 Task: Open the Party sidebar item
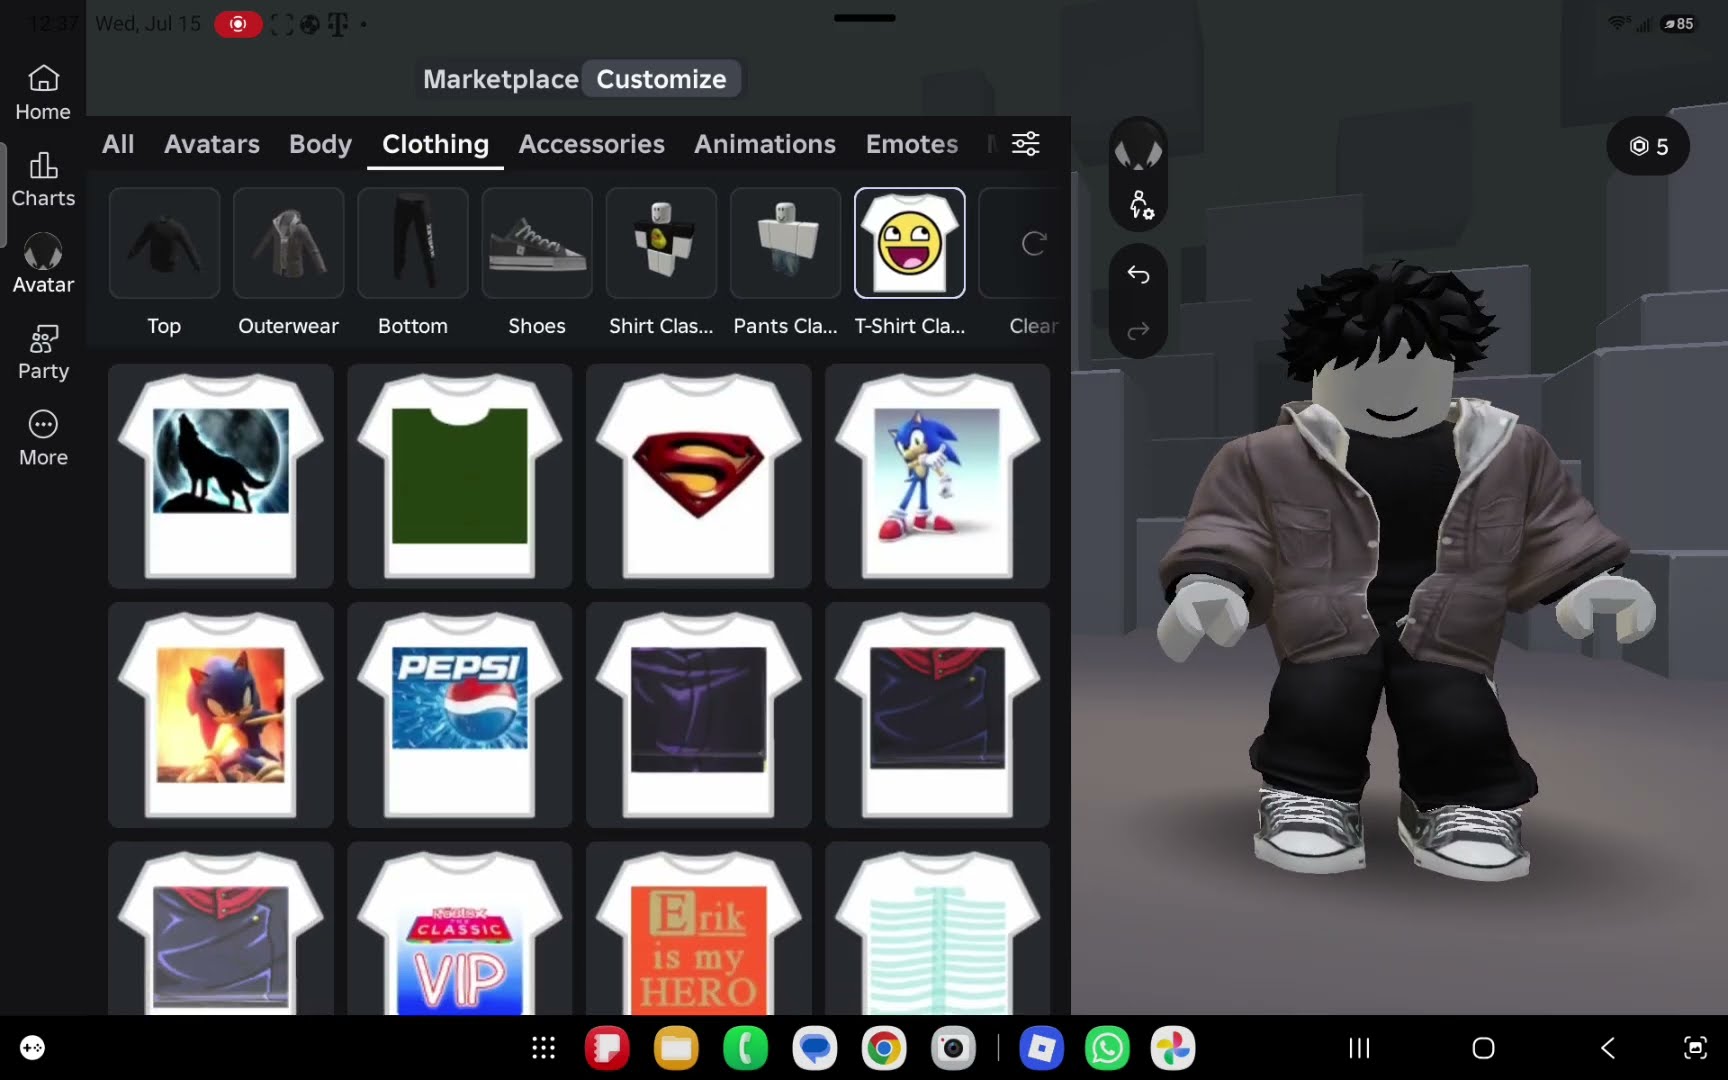click(x=43, y=352)
